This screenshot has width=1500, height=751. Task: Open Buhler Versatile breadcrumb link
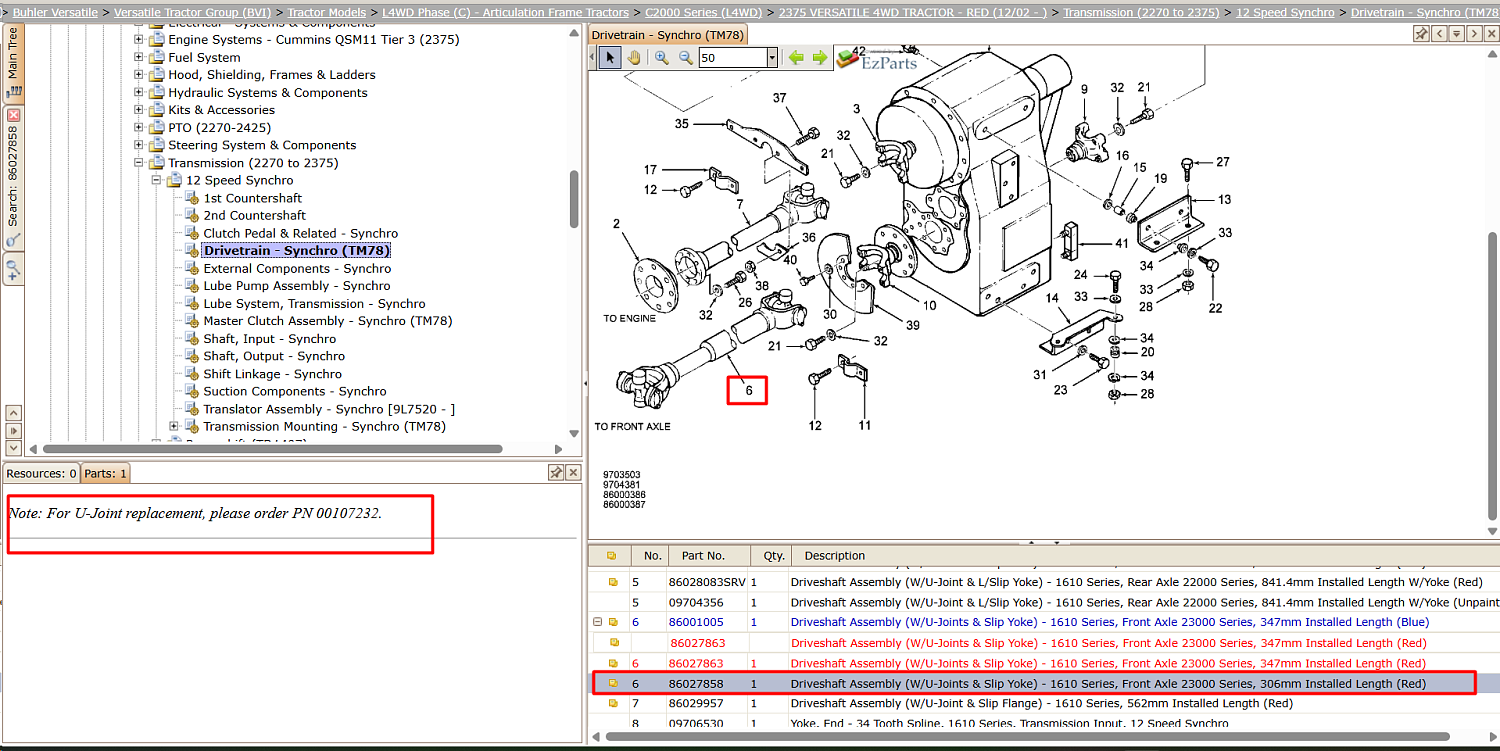pos(55,12)
